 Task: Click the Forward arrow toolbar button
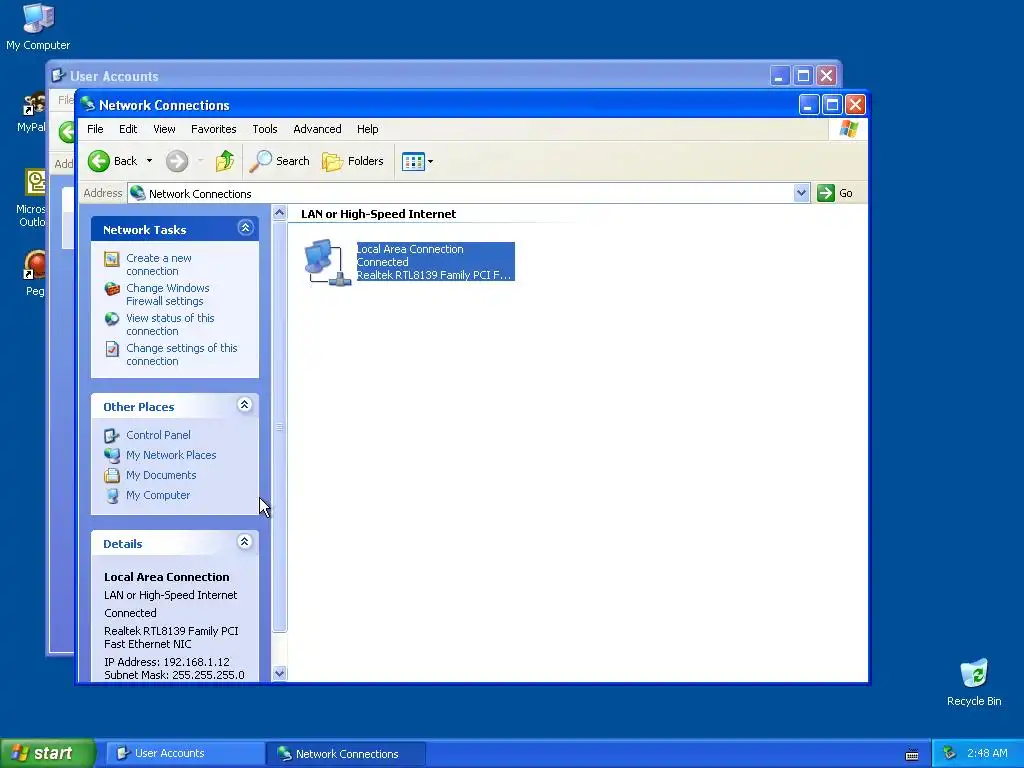(176, 161)
